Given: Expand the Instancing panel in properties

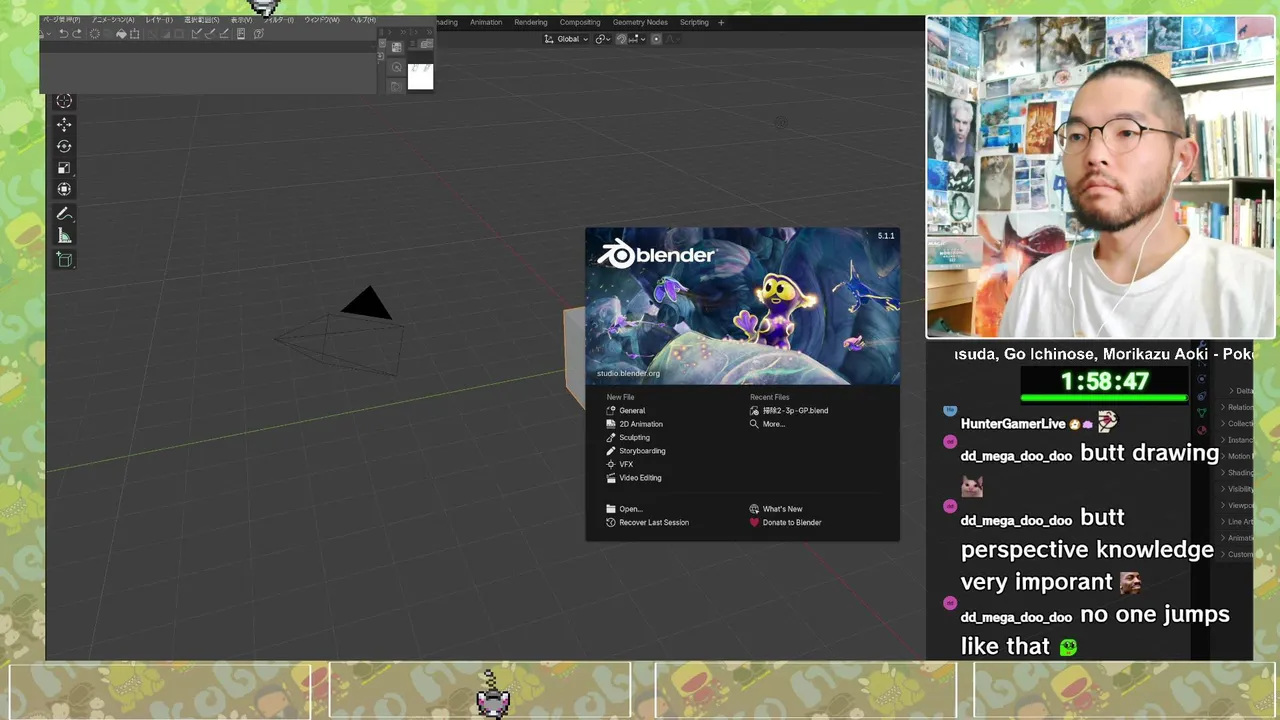Looking at the screenshot, I should 1238,440.
